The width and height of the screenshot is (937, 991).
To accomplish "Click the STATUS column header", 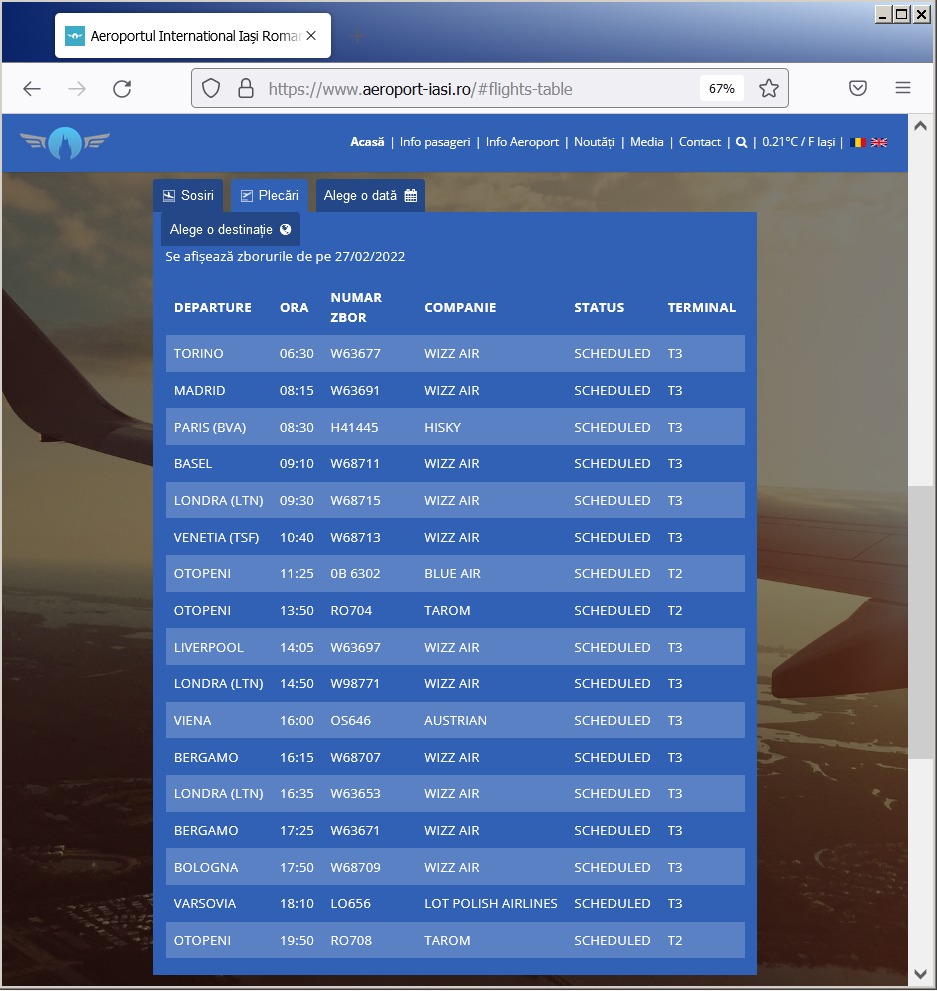I will [598, 308].
